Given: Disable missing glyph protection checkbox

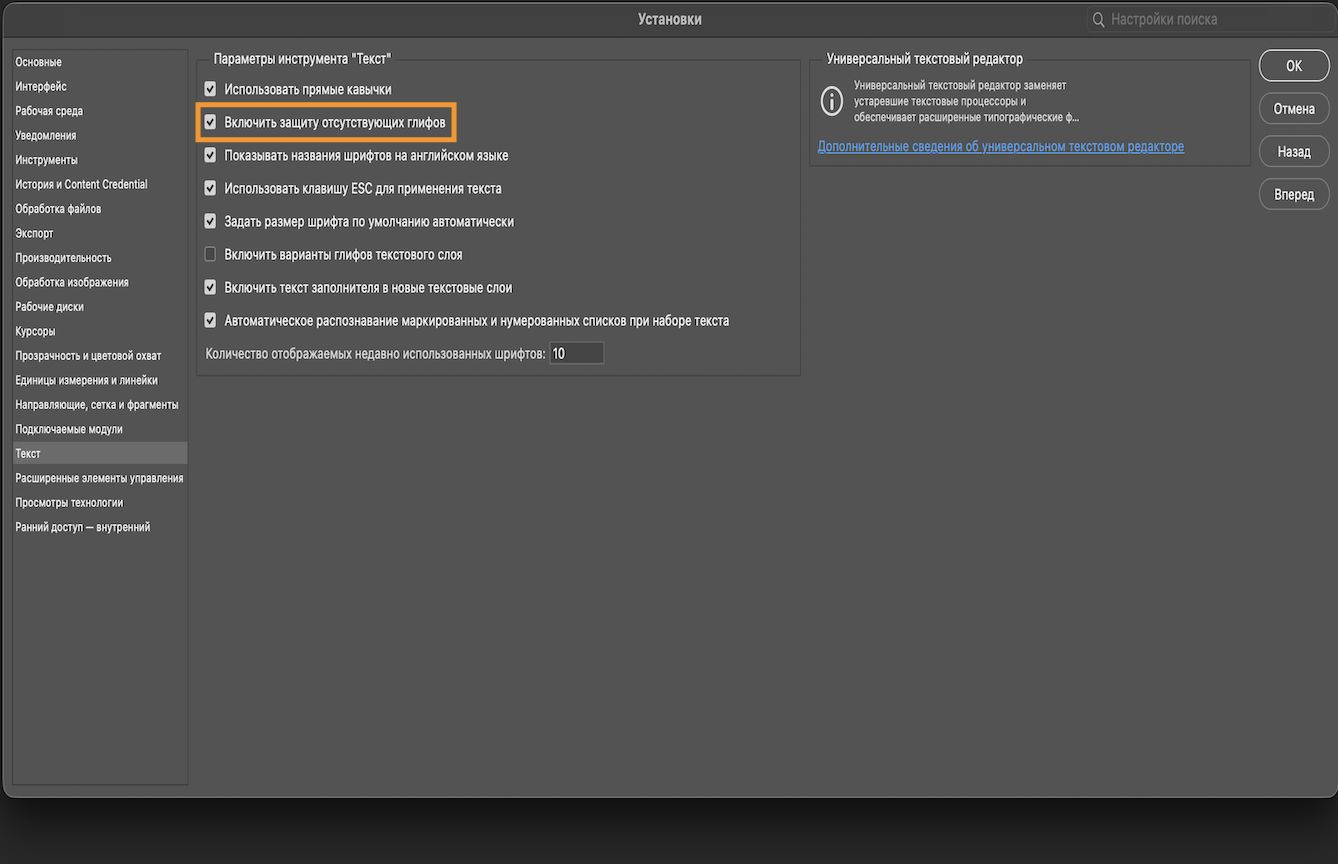Looking at the screenshot, I should tap(210, 122).
